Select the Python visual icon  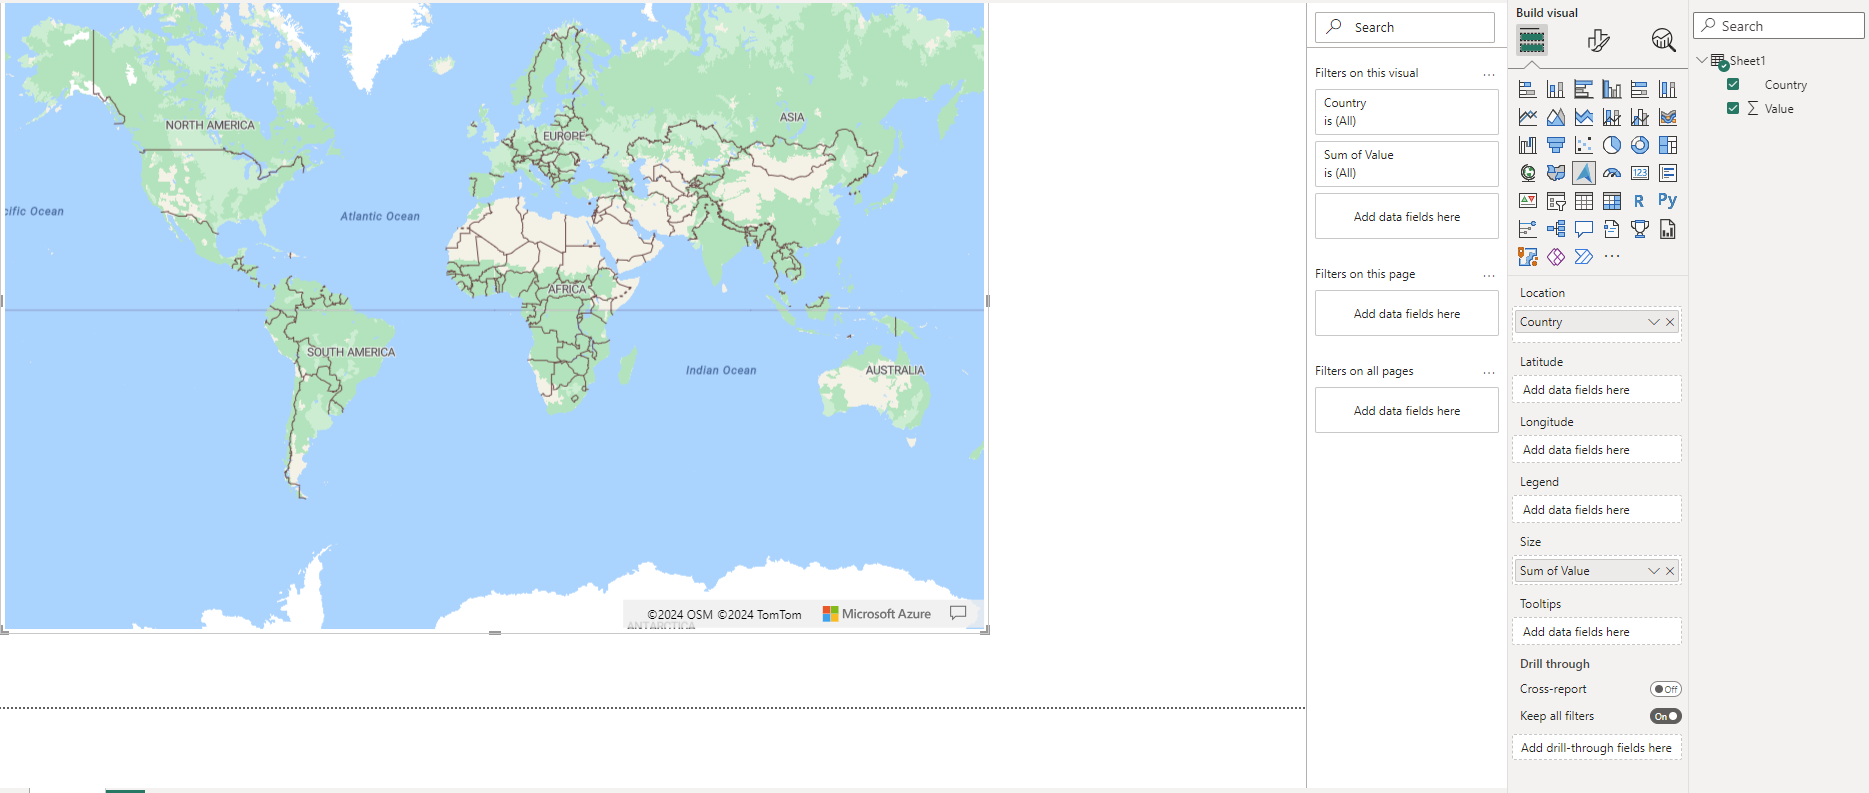click(1667, 200)
